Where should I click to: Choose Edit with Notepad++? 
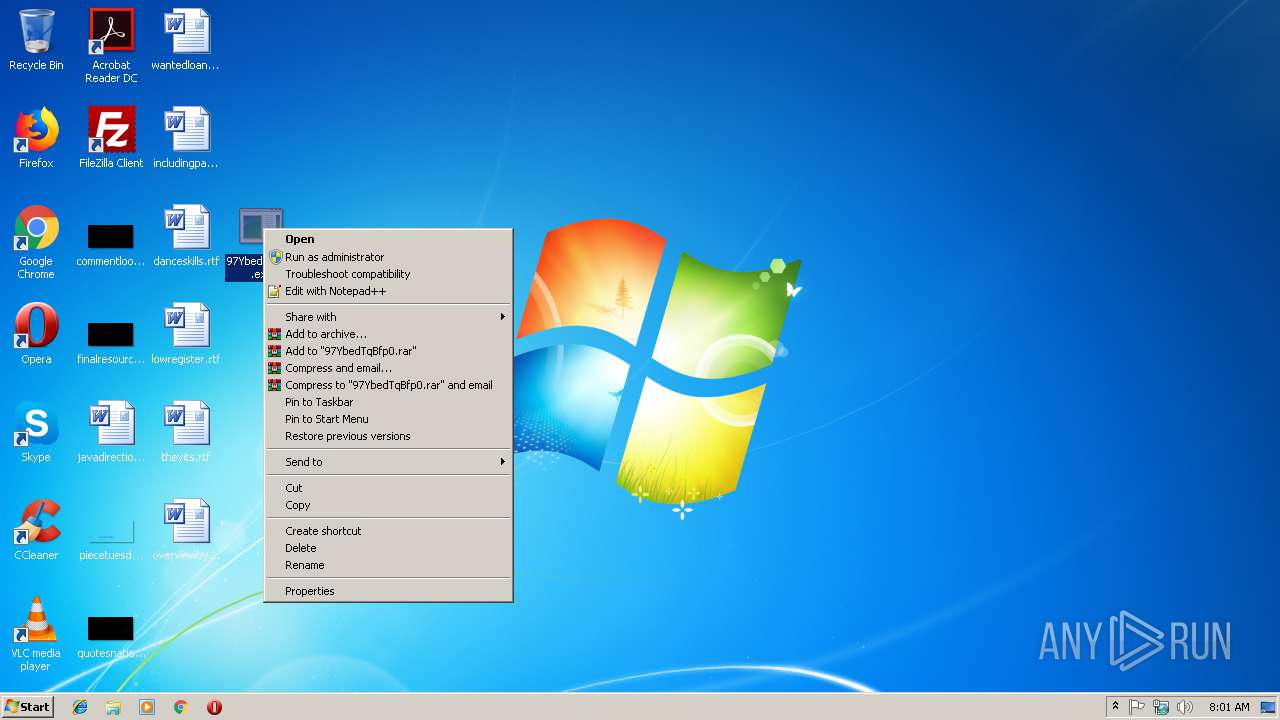(x=388, y=291)
